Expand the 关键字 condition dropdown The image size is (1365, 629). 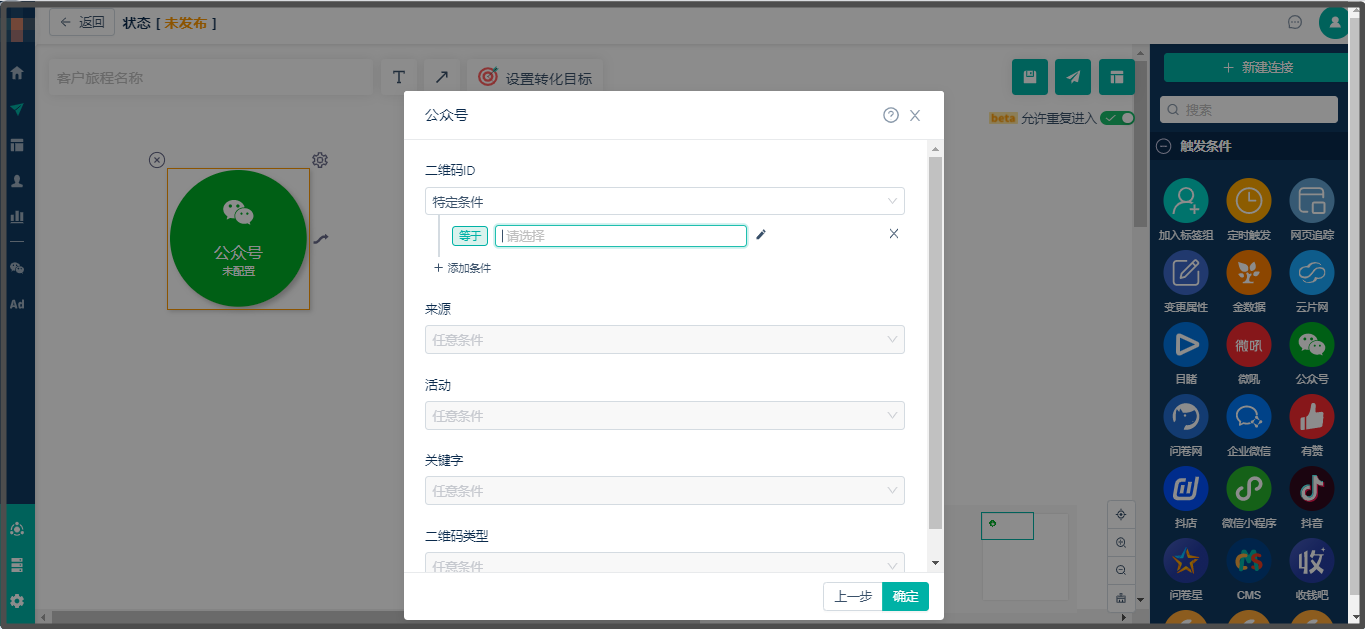(664, 491)
